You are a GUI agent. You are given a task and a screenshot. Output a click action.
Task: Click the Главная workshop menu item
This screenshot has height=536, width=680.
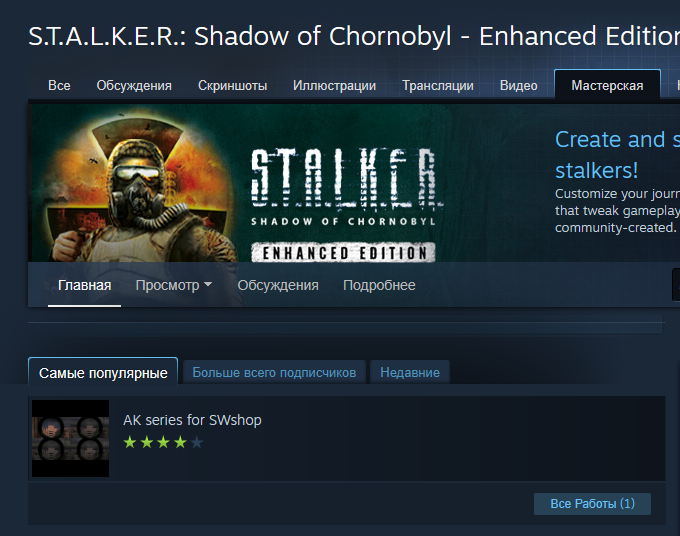[85, 285]
